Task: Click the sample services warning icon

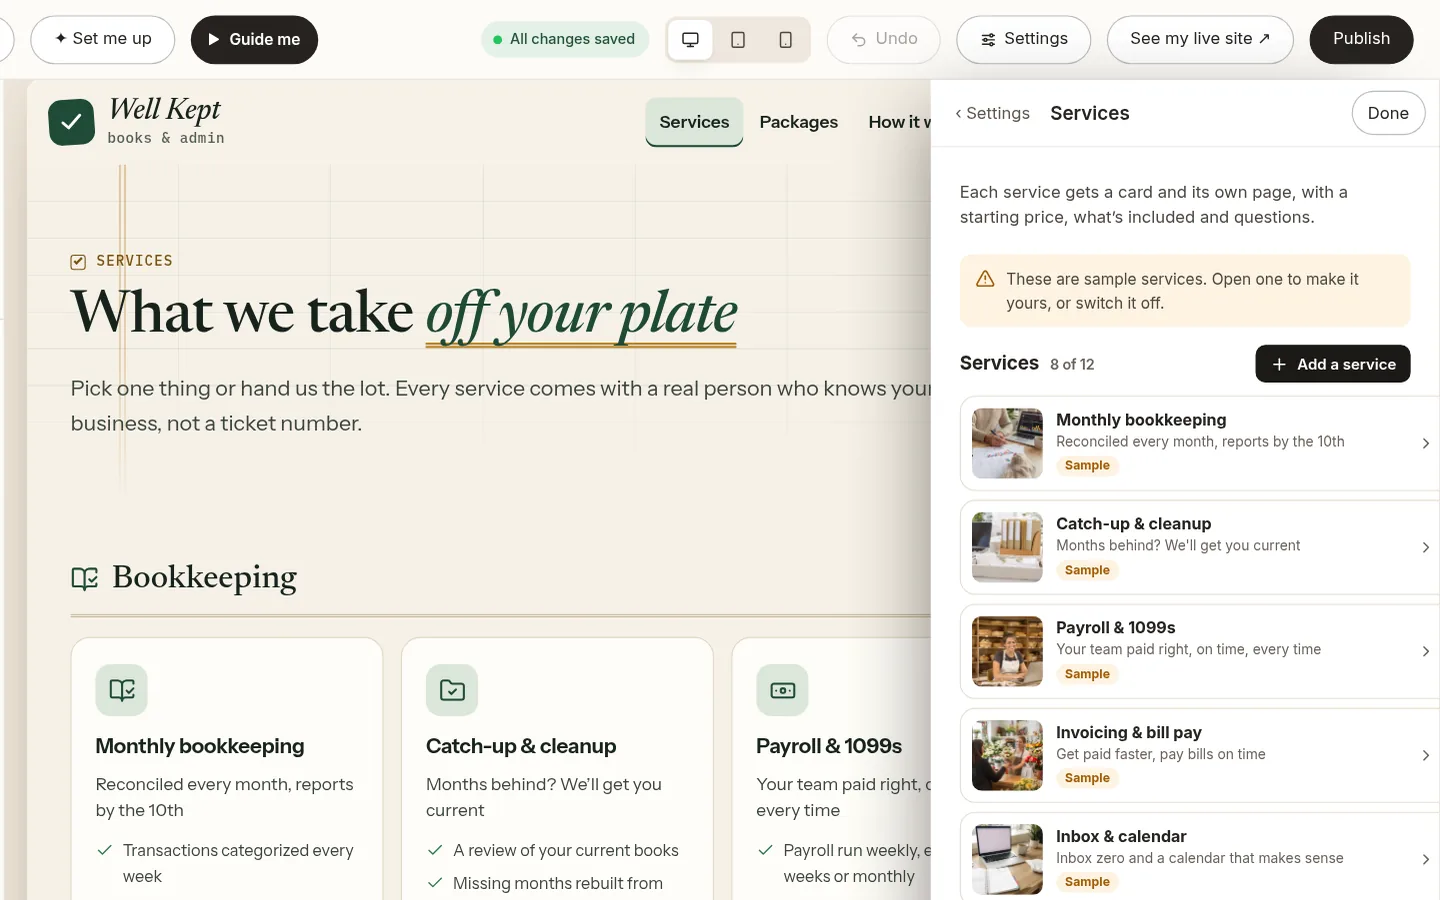Action: (985, 279)
